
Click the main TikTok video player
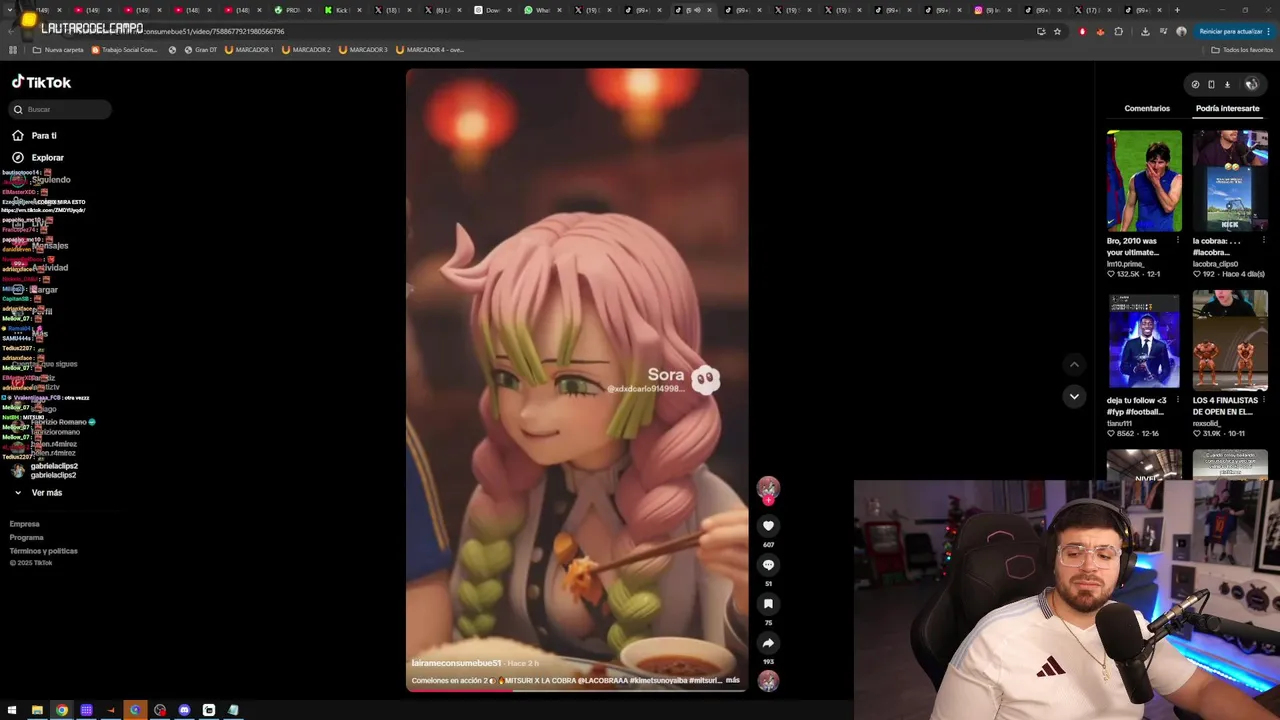click(577, 380)
